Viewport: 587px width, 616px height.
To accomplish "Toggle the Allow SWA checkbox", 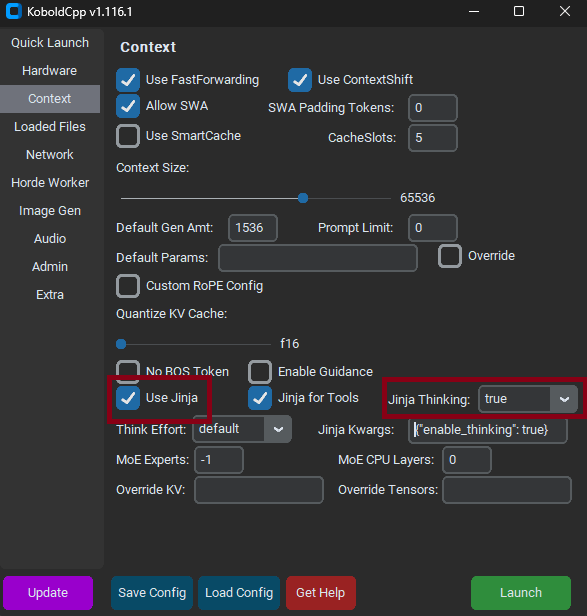I will coord(128,106).
